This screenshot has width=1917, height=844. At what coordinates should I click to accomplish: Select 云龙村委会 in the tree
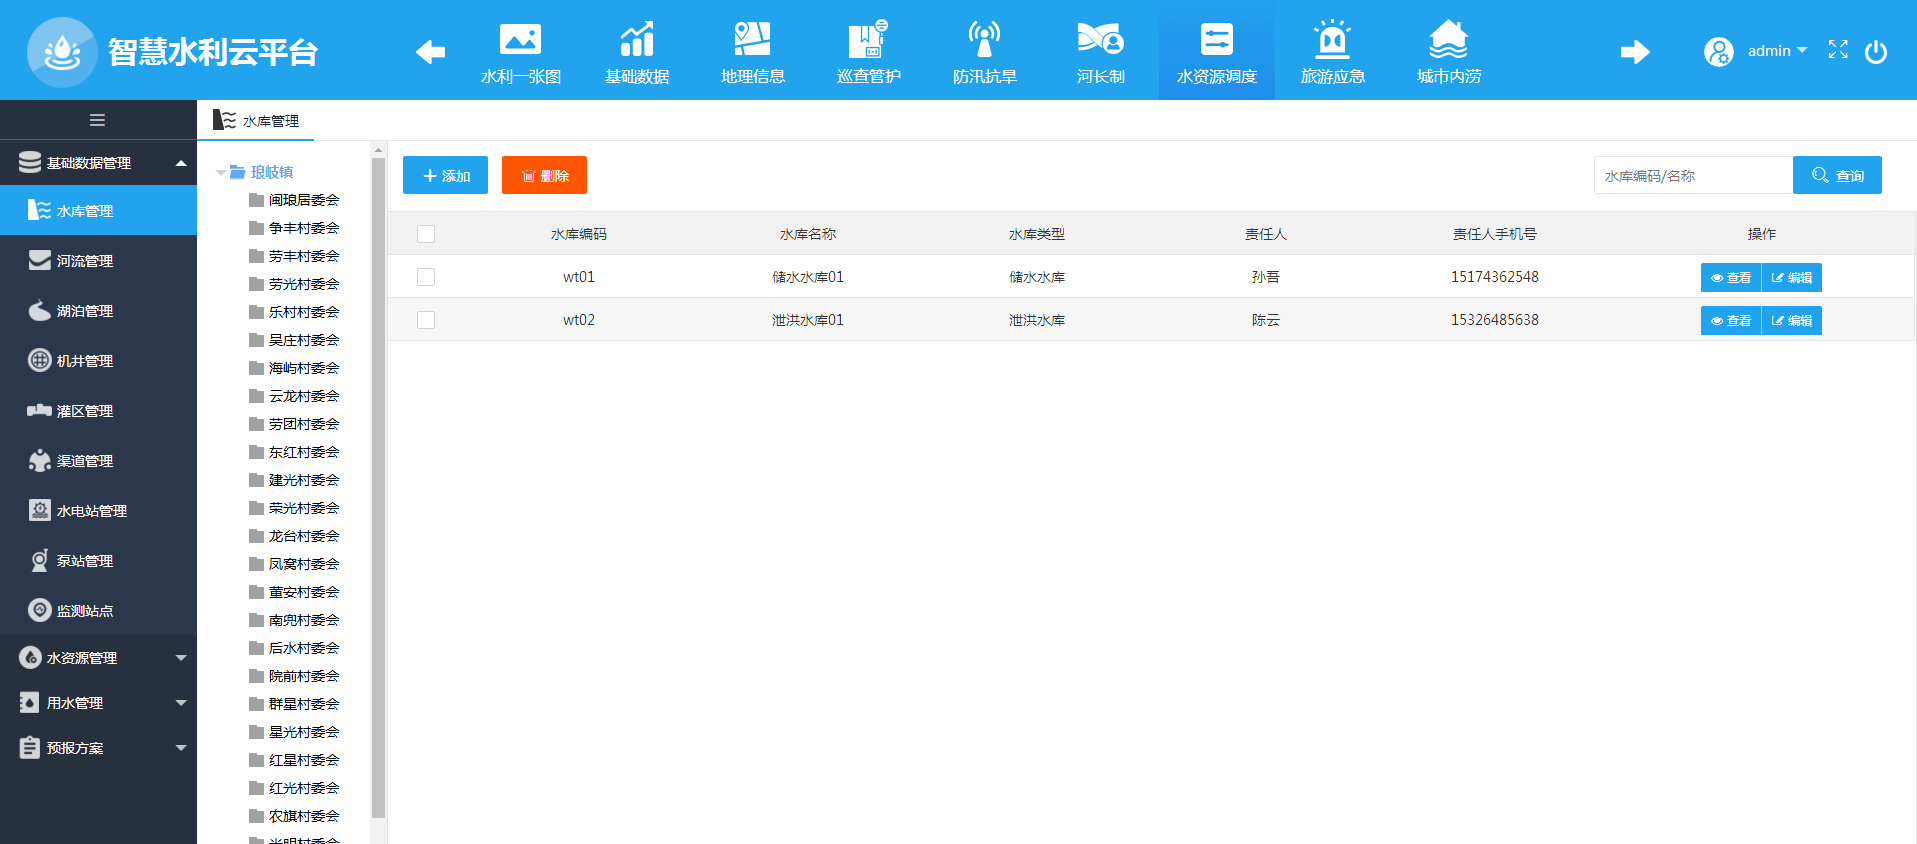click(304, 396)
